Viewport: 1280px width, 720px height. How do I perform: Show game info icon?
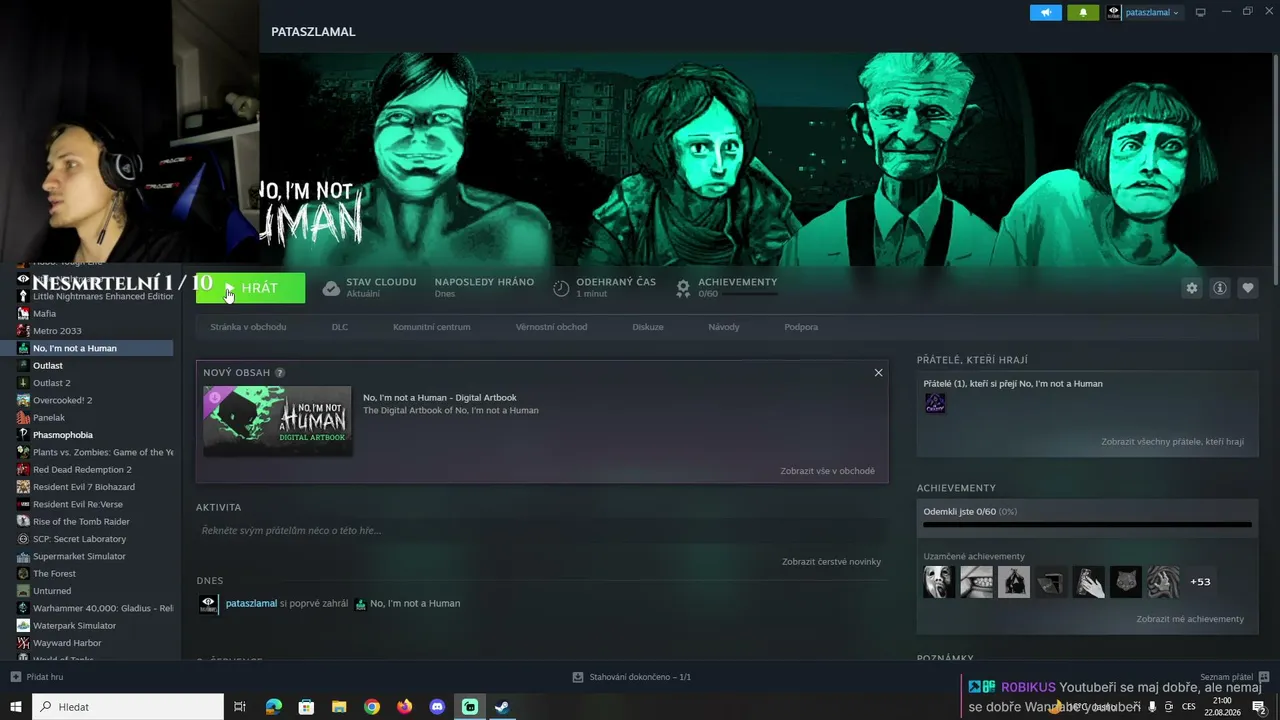(x=1220, y=288)
